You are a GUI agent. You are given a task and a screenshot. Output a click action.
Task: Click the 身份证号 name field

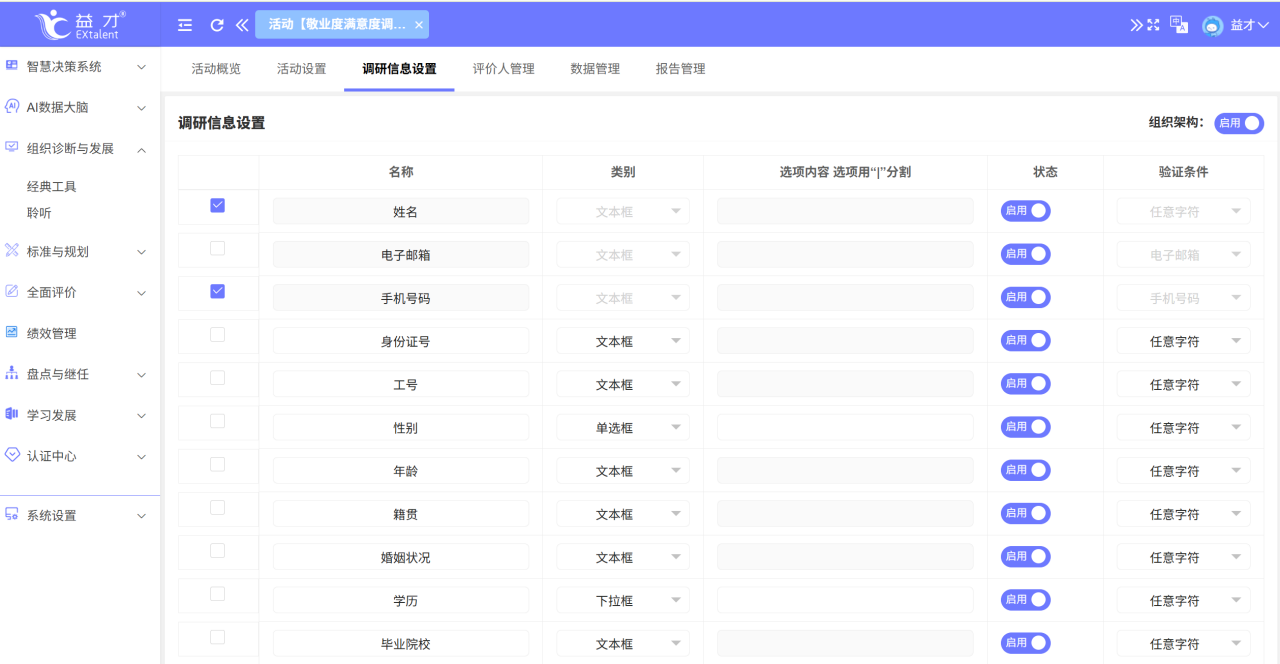[401, 341]
